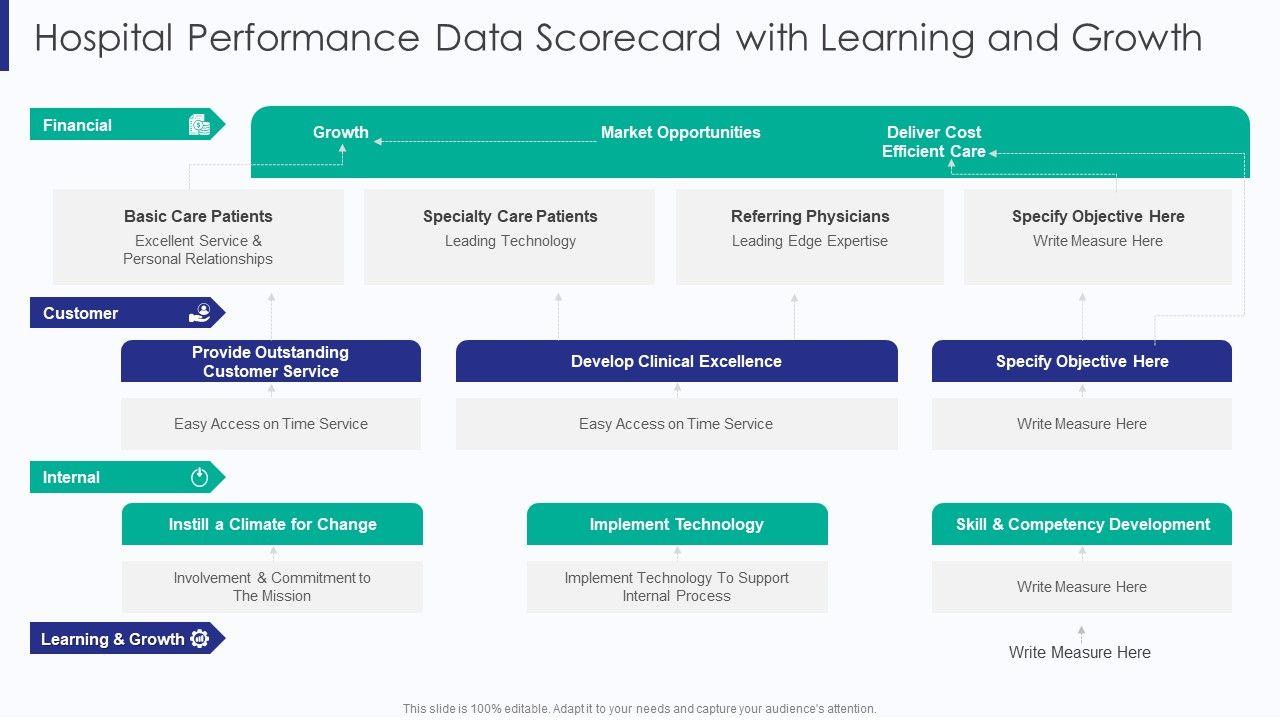
Task: Select the Develop Clinical Excellence header
Action: [x=676, y=361]
